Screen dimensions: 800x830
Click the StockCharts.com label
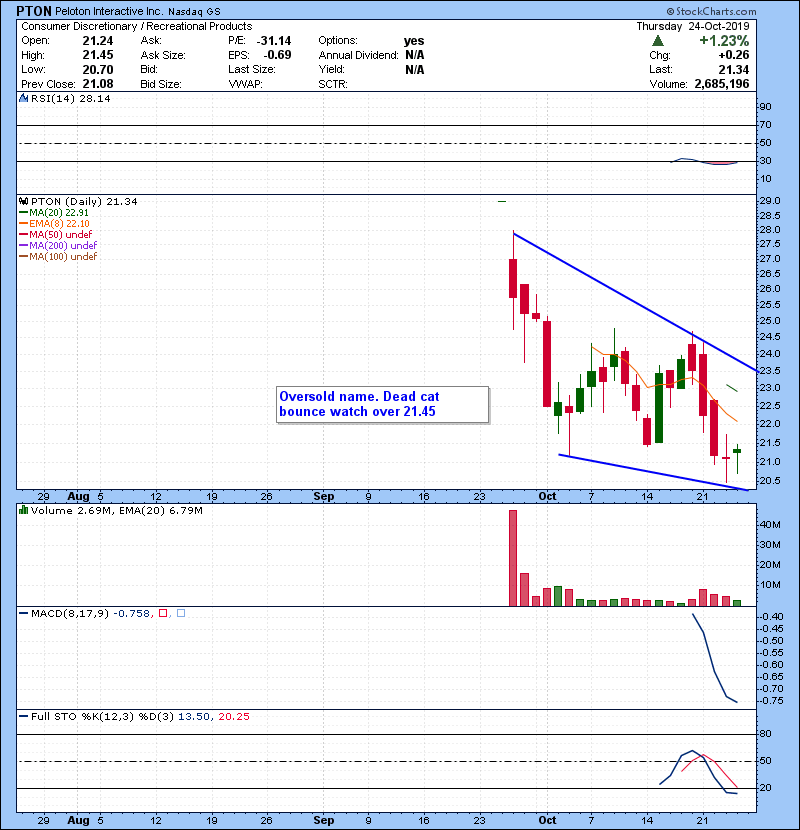click(x=712, y=11)
